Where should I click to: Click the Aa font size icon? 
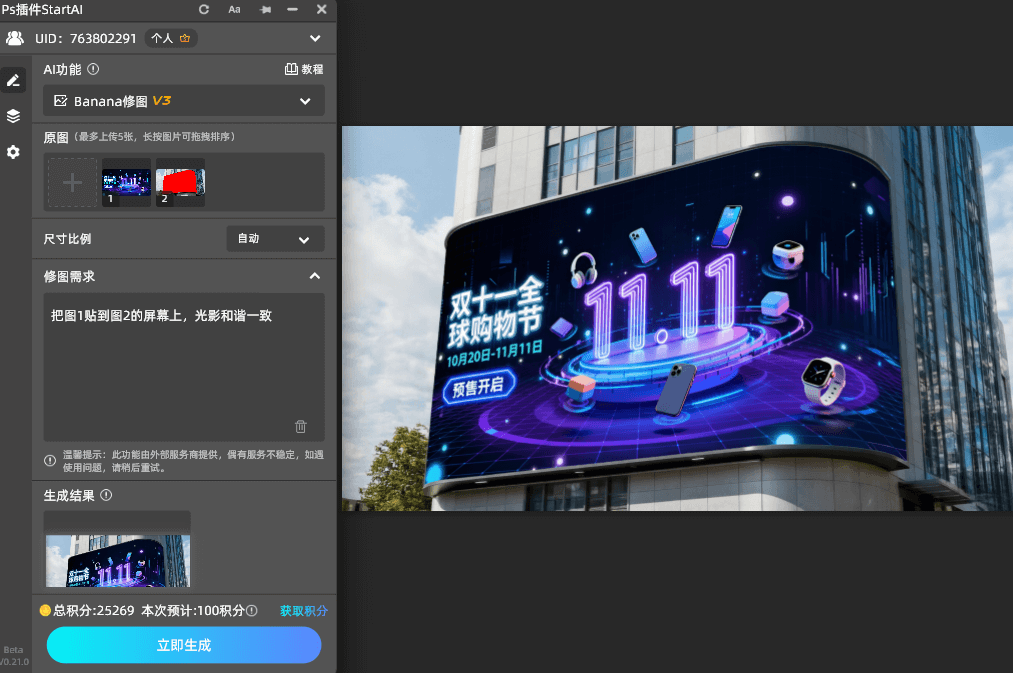point(234,9)
